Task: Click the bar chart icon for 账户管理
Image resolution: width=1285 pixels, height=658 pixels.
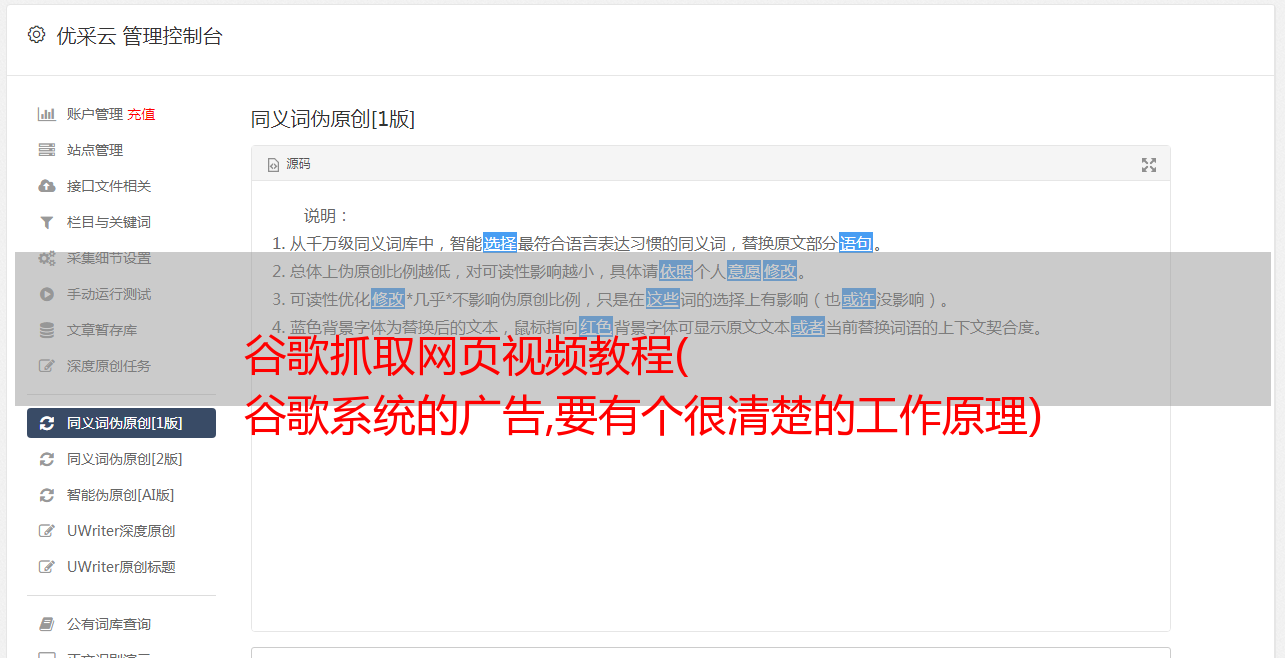Action: (x=46, y=114)
